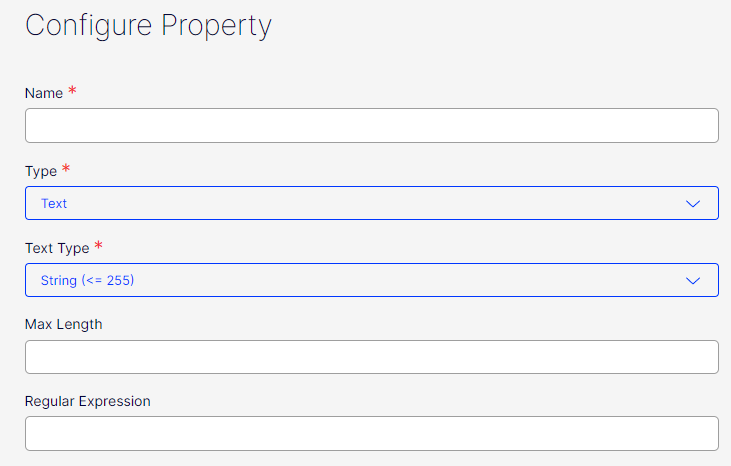
Task: Click the 'Text Type' field label
Action: pos(57,248)
